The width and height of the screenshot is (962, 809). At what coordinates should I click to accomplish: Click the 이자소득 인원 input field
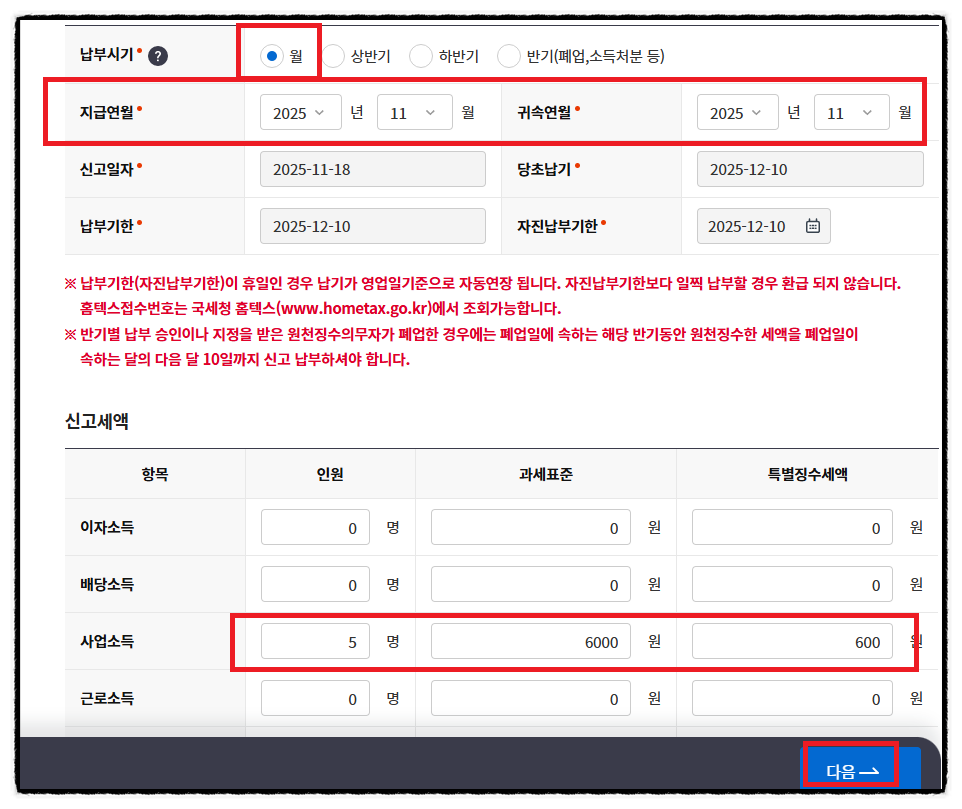coord(315,527)
